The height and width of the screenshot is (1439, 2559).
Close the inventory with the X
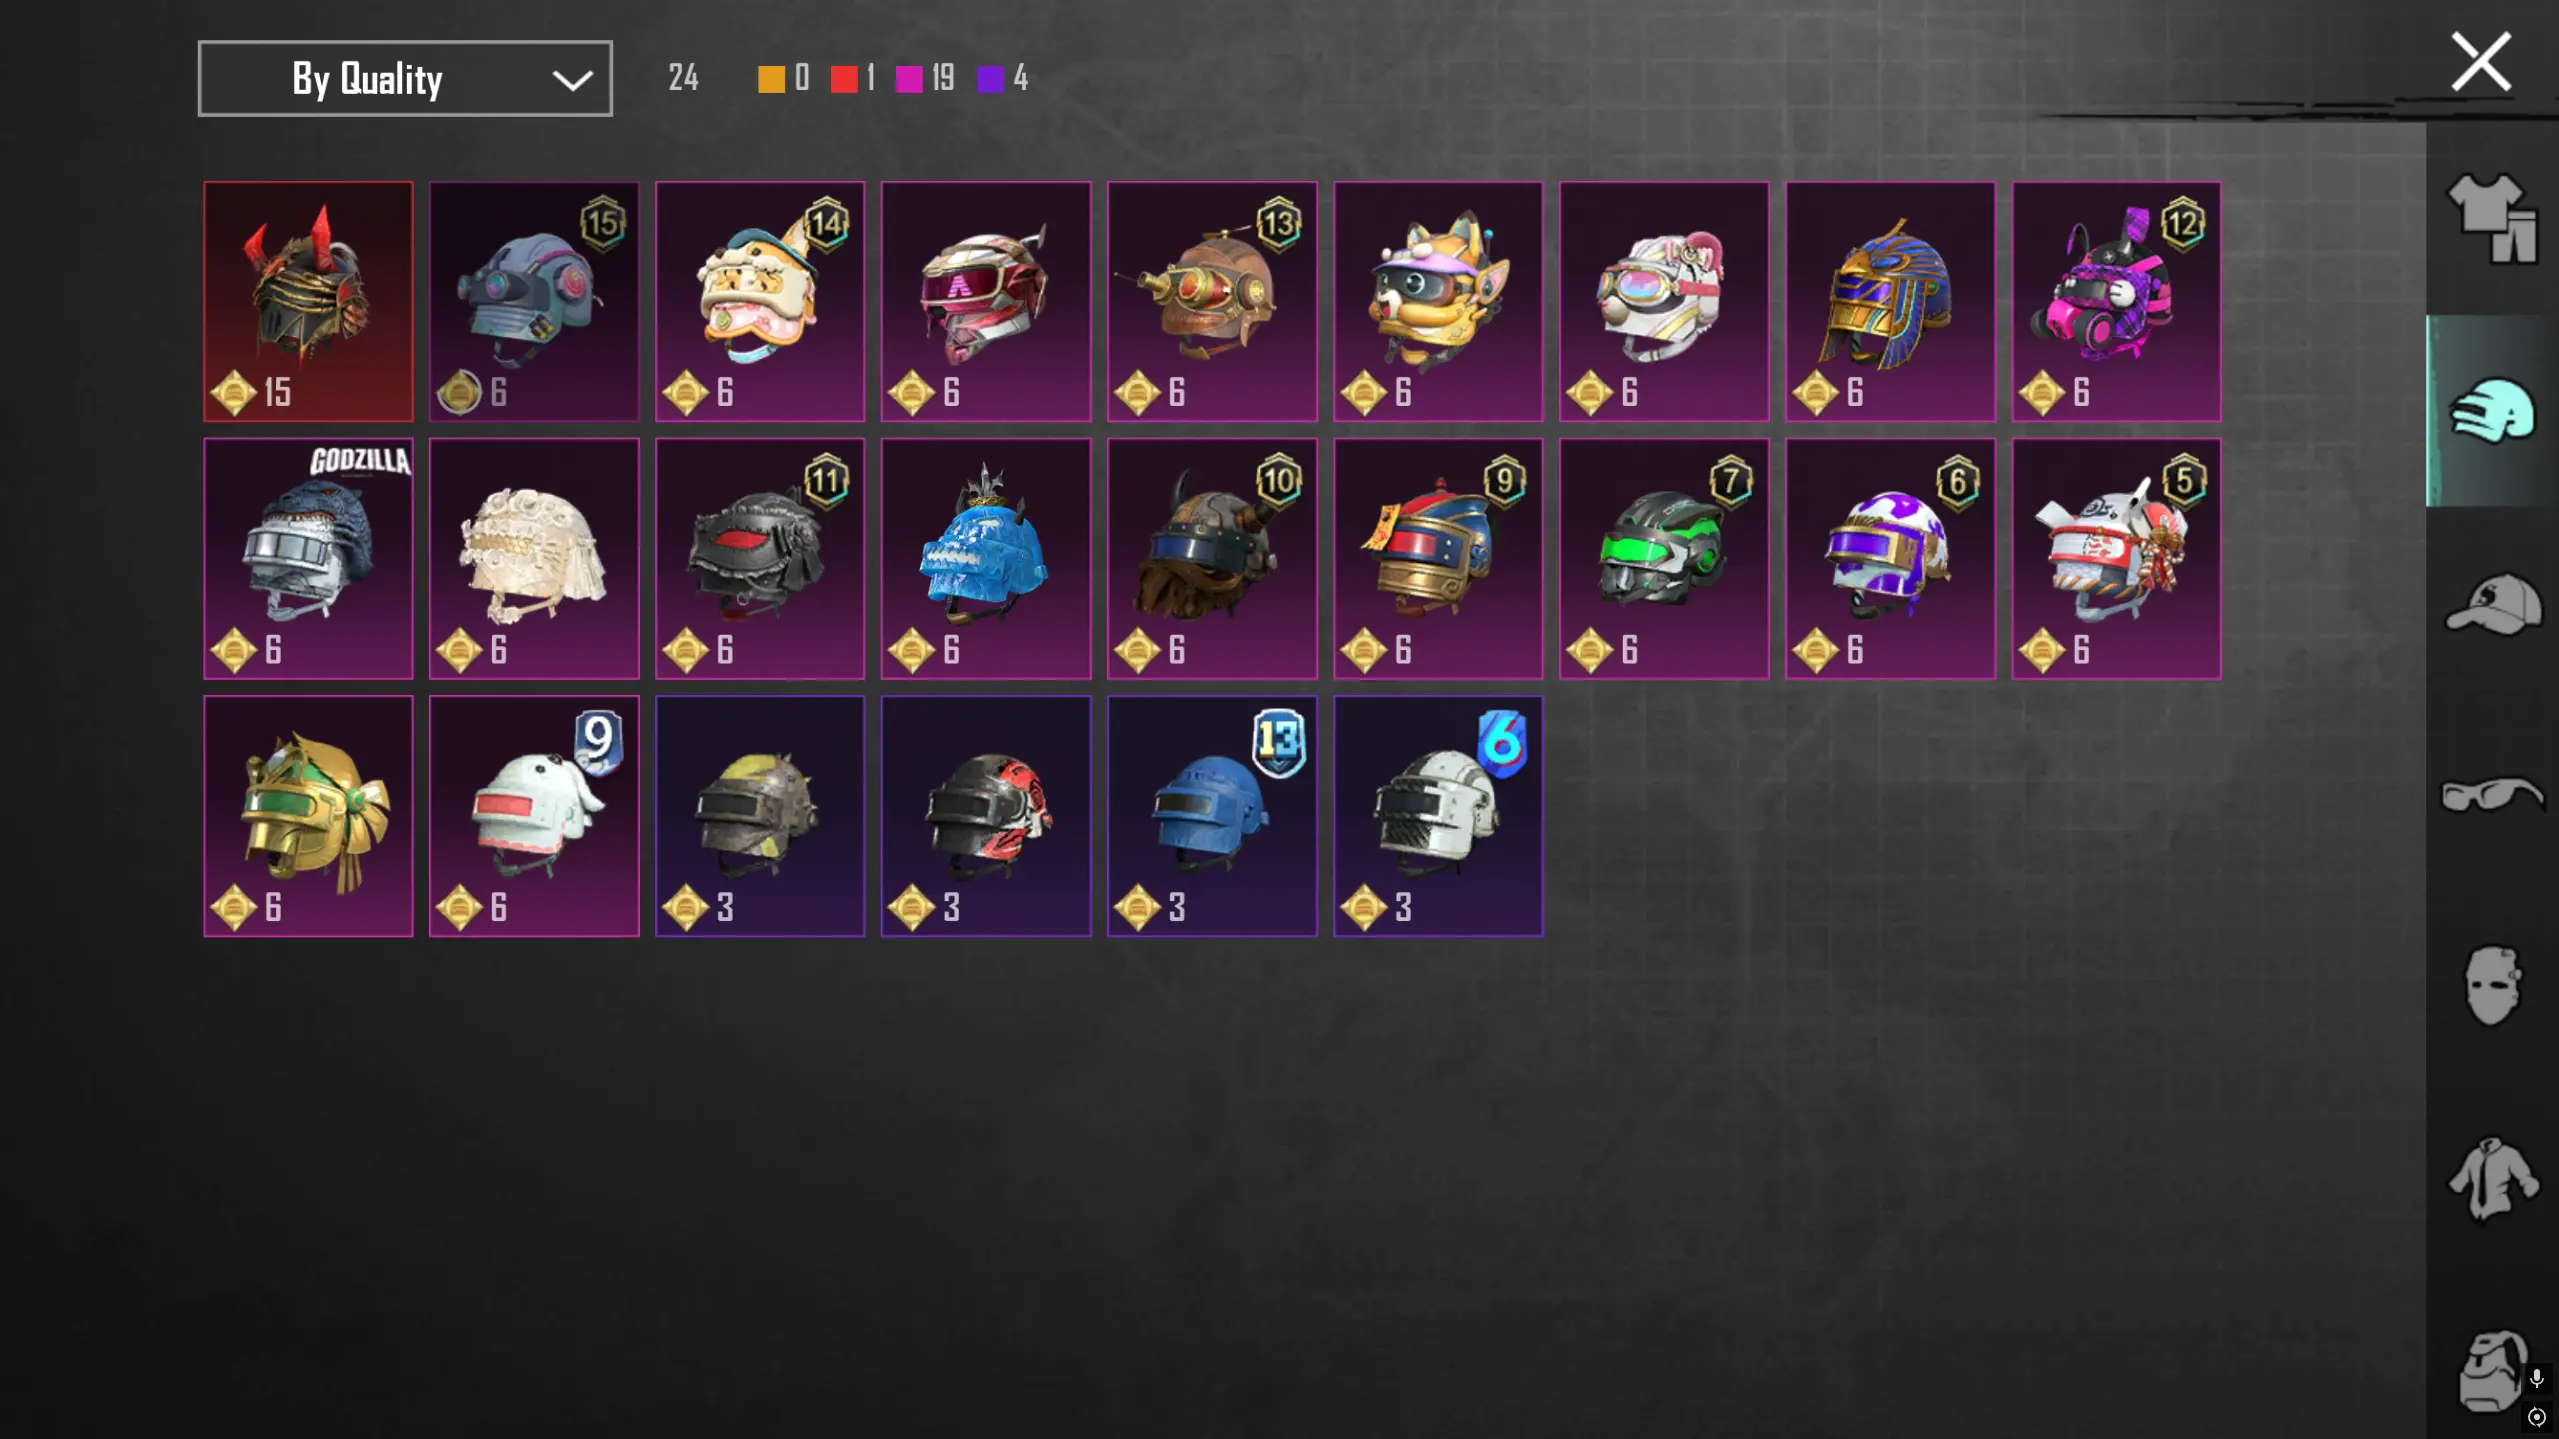click(2481, 62)
